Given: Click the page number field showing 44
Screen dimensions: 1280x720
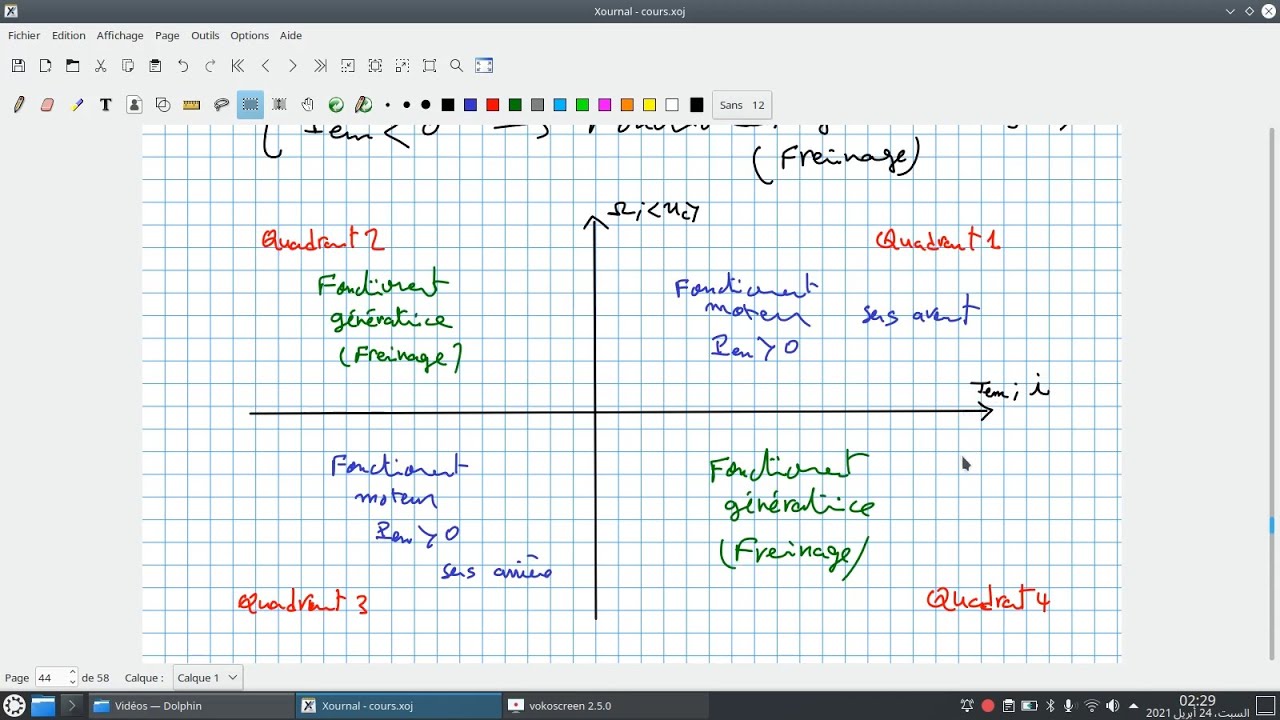Looking at the screenshot, I should click(50, 678).
